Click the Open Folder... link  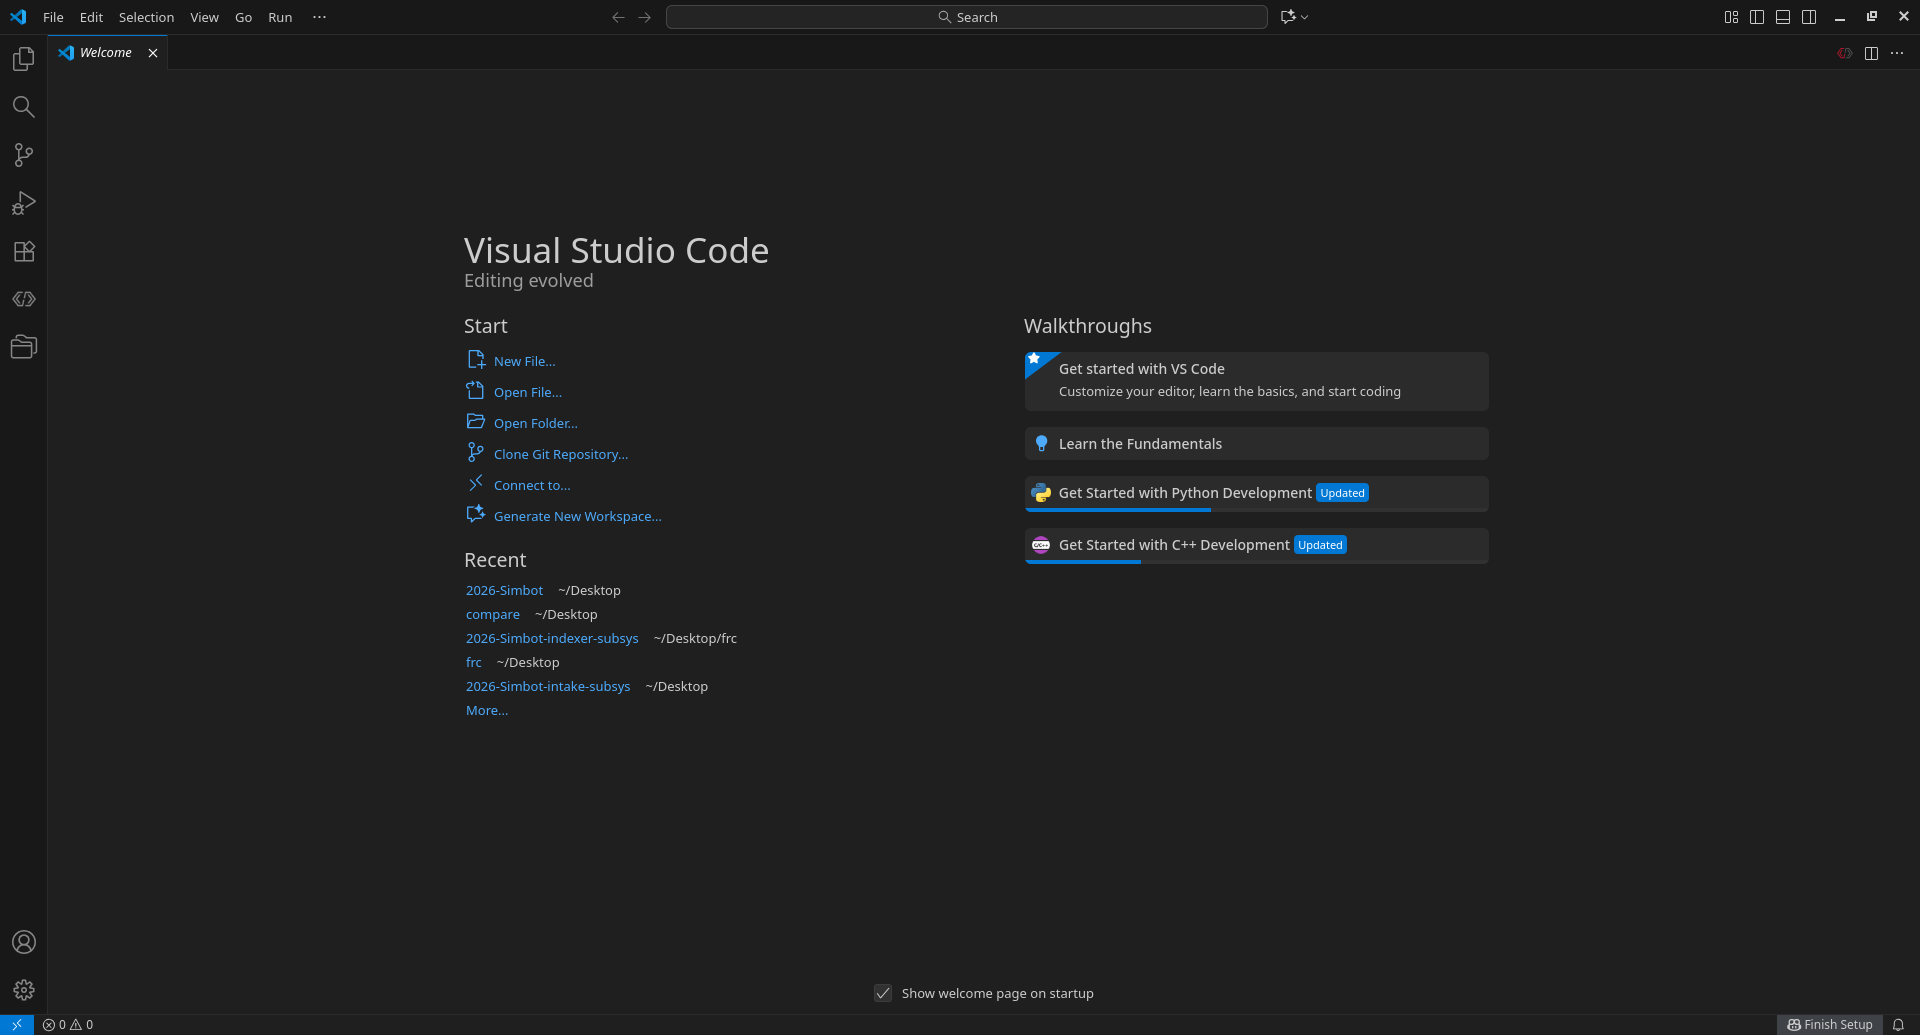(x=535, y=423)
